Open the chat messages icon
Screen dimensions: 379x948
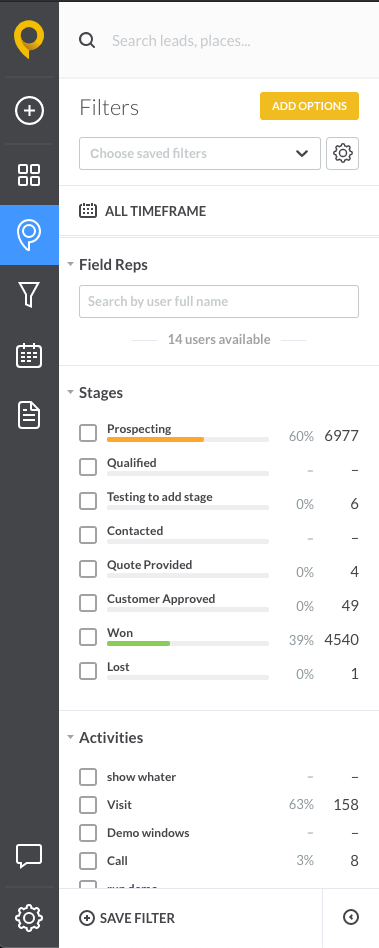point(29,856)
